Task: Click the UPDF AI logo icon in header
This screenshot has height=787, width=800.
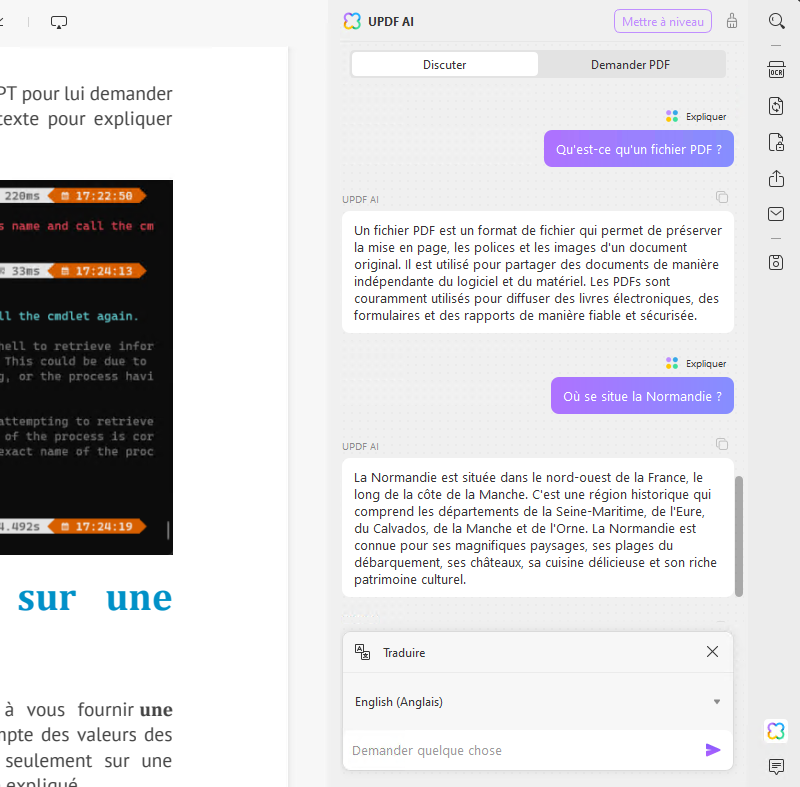Action: click(x=352, y=21)
